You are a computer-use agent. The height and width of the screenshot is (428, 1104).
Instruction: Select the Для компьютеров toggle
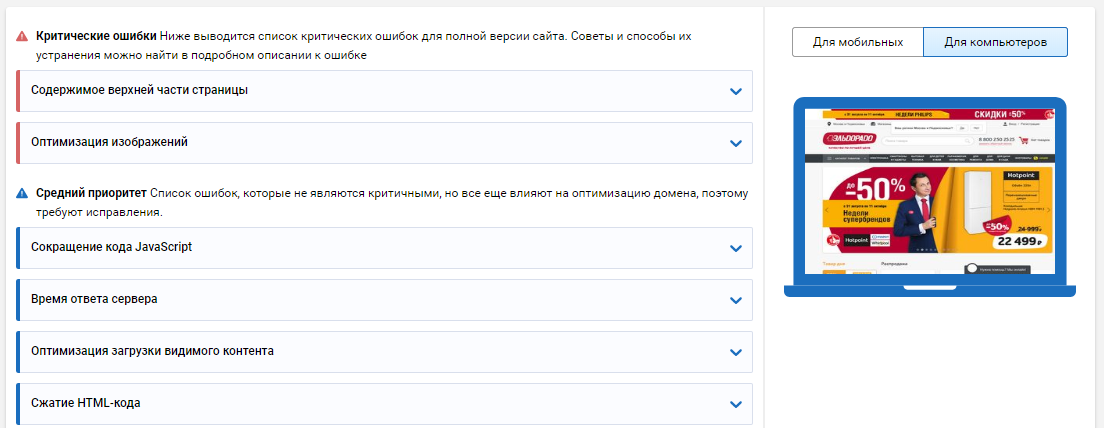[995, 42]
